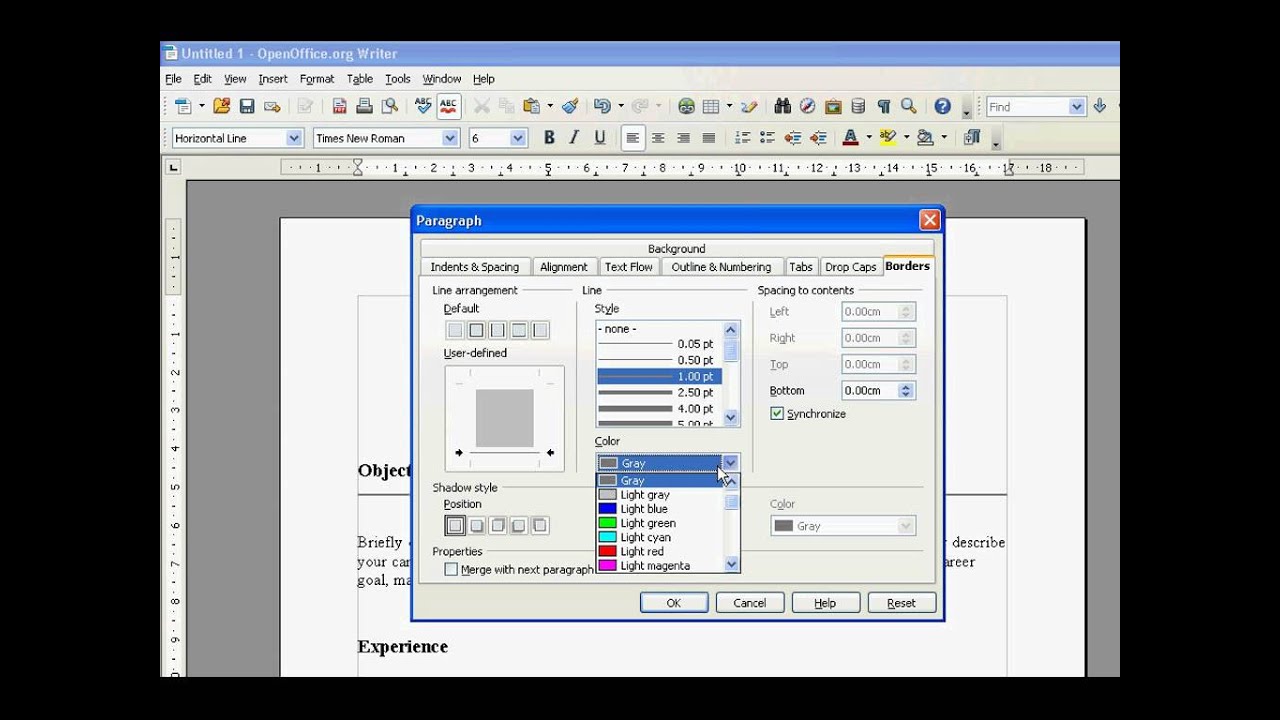The image size is (1280, 720).
Task: Toggle the AutoSpellcheck red-underline icon
Action: coord(448,106)
